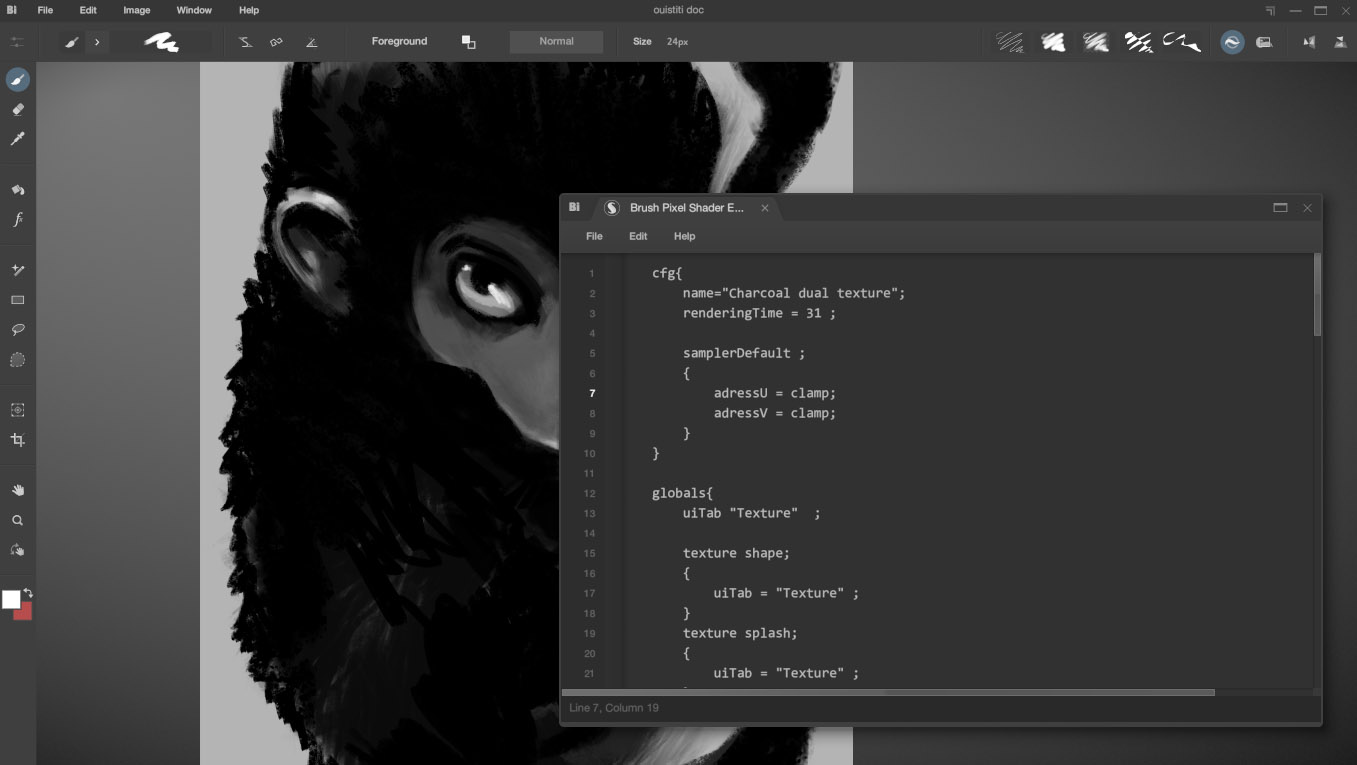This screenshot has height=765, width=1357.
Task: Choose the zebra-striped stroke brush preset
Action: [1138, 42]
